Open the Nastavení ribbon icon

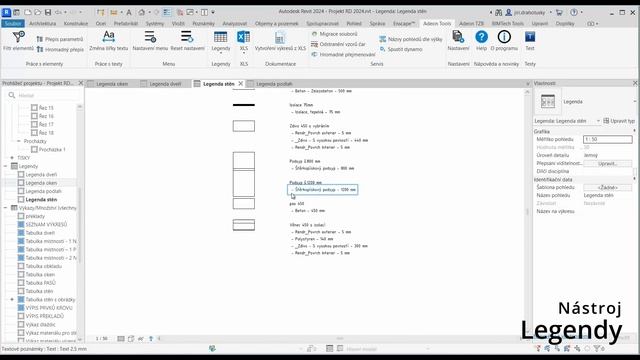tap(458, 37)
